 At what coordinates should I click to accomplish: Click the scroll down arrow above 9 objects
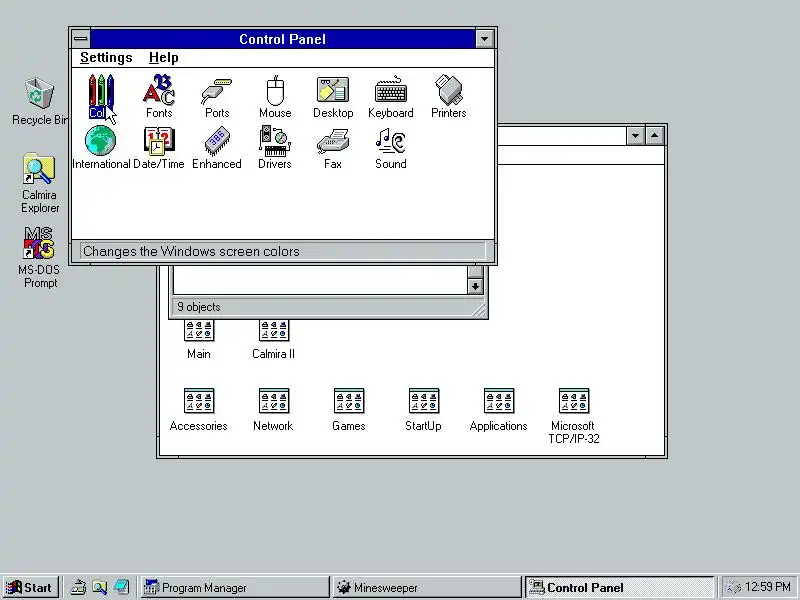pos(475,286)
